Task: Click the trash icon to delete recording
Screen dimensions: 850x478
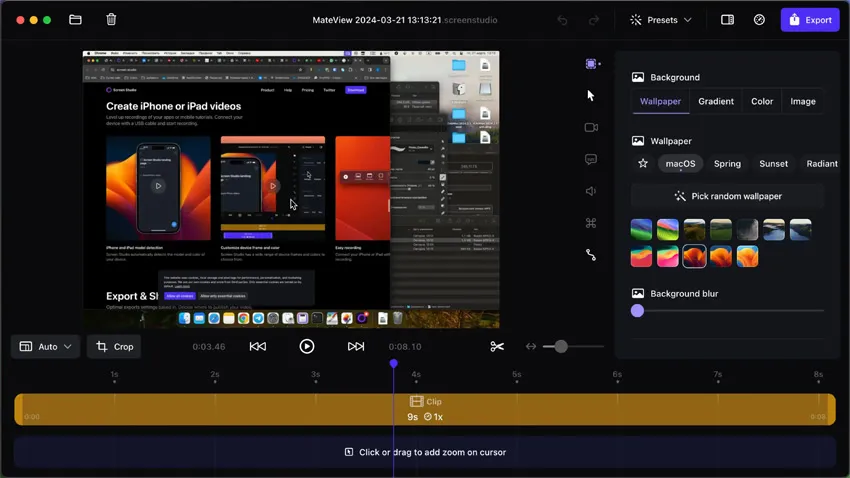Action: pos(111,20)
